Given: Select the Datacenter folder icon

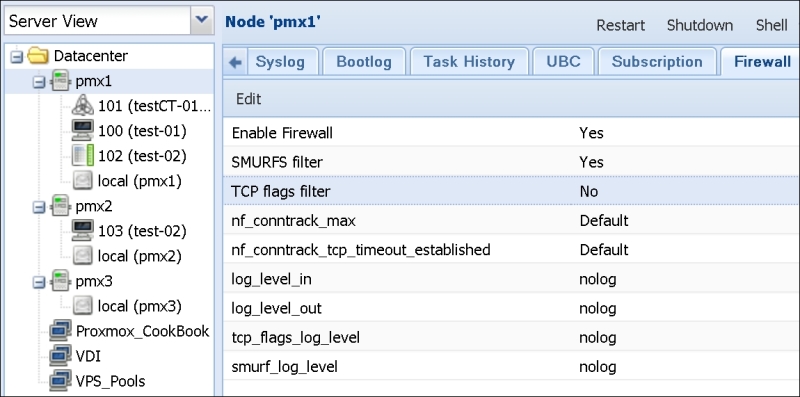Looking at the screenshot, I should click(x=38, y=56).
